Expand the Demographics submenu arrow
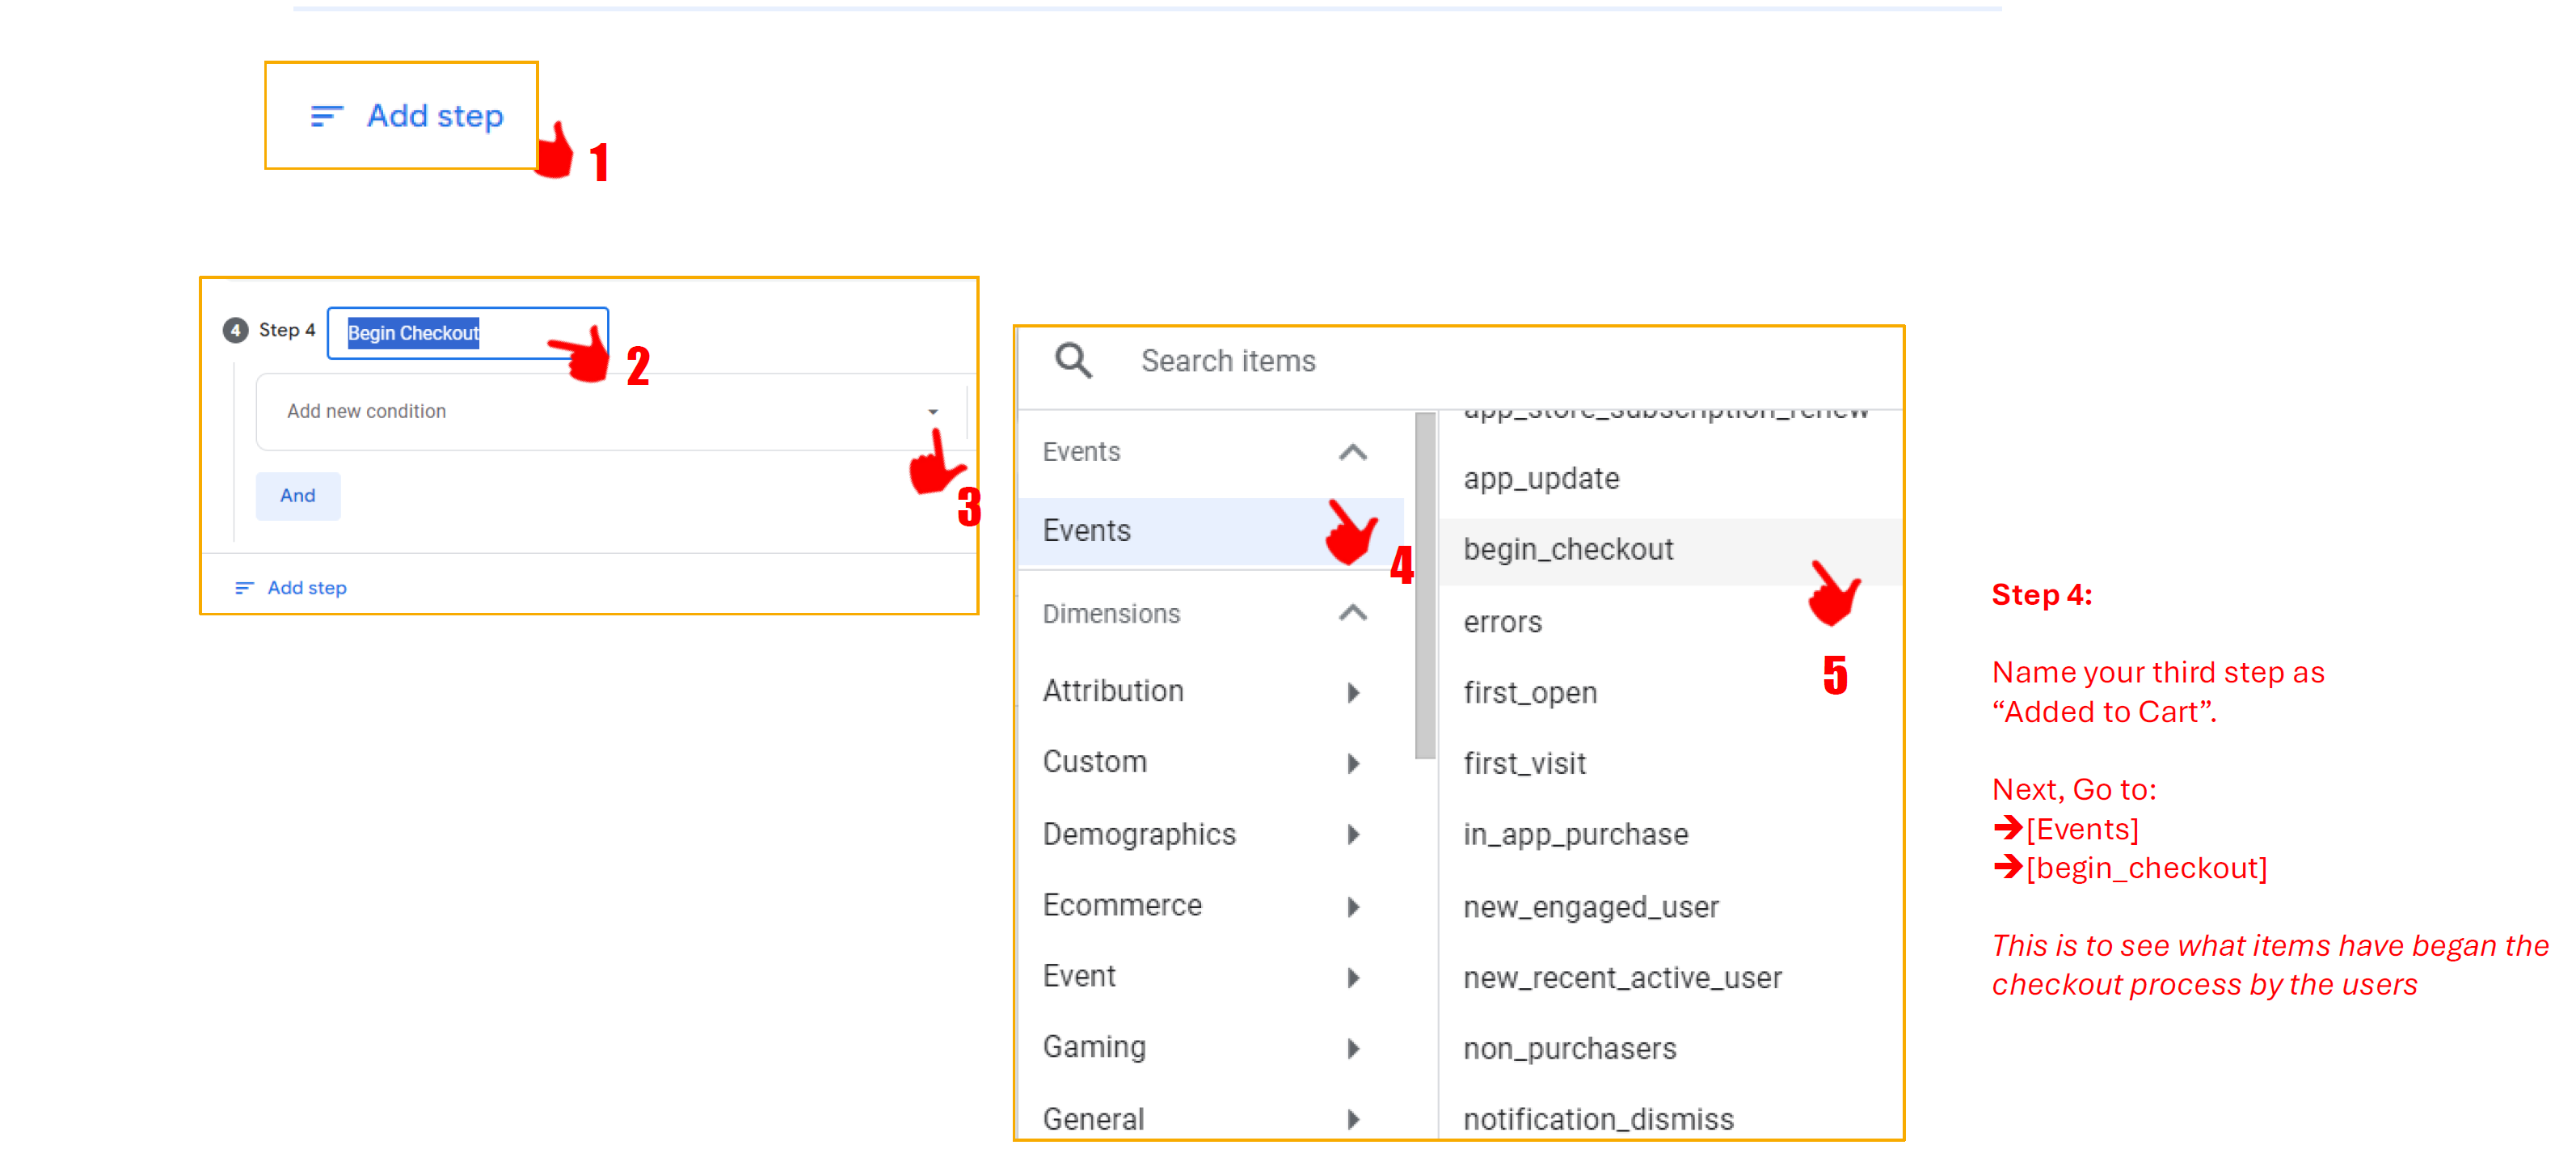Viewport: 2576px width, 1162px height. click(x=1353, y=834)
